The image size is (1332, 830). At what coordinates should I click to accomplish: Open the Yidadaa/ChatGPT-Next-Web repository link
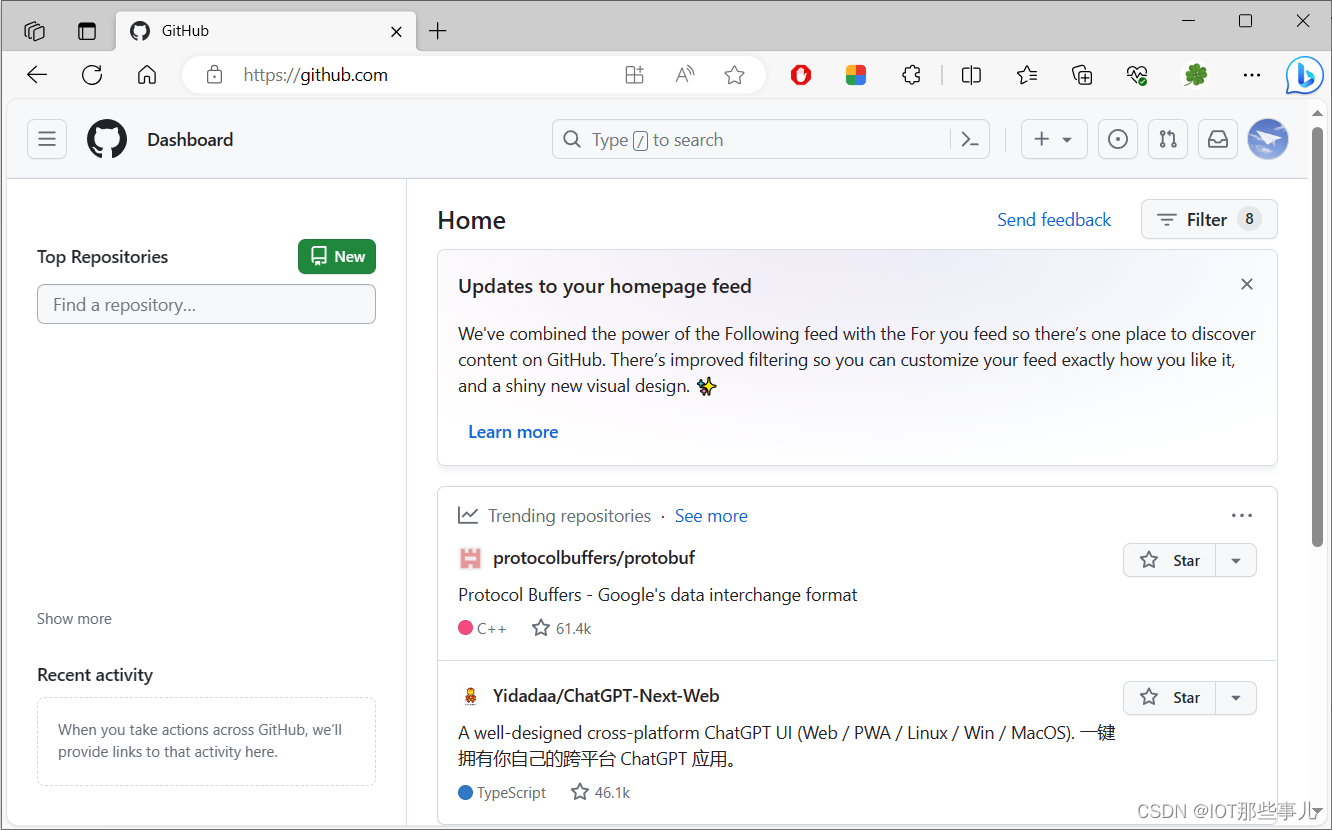(x=606, y=696)
